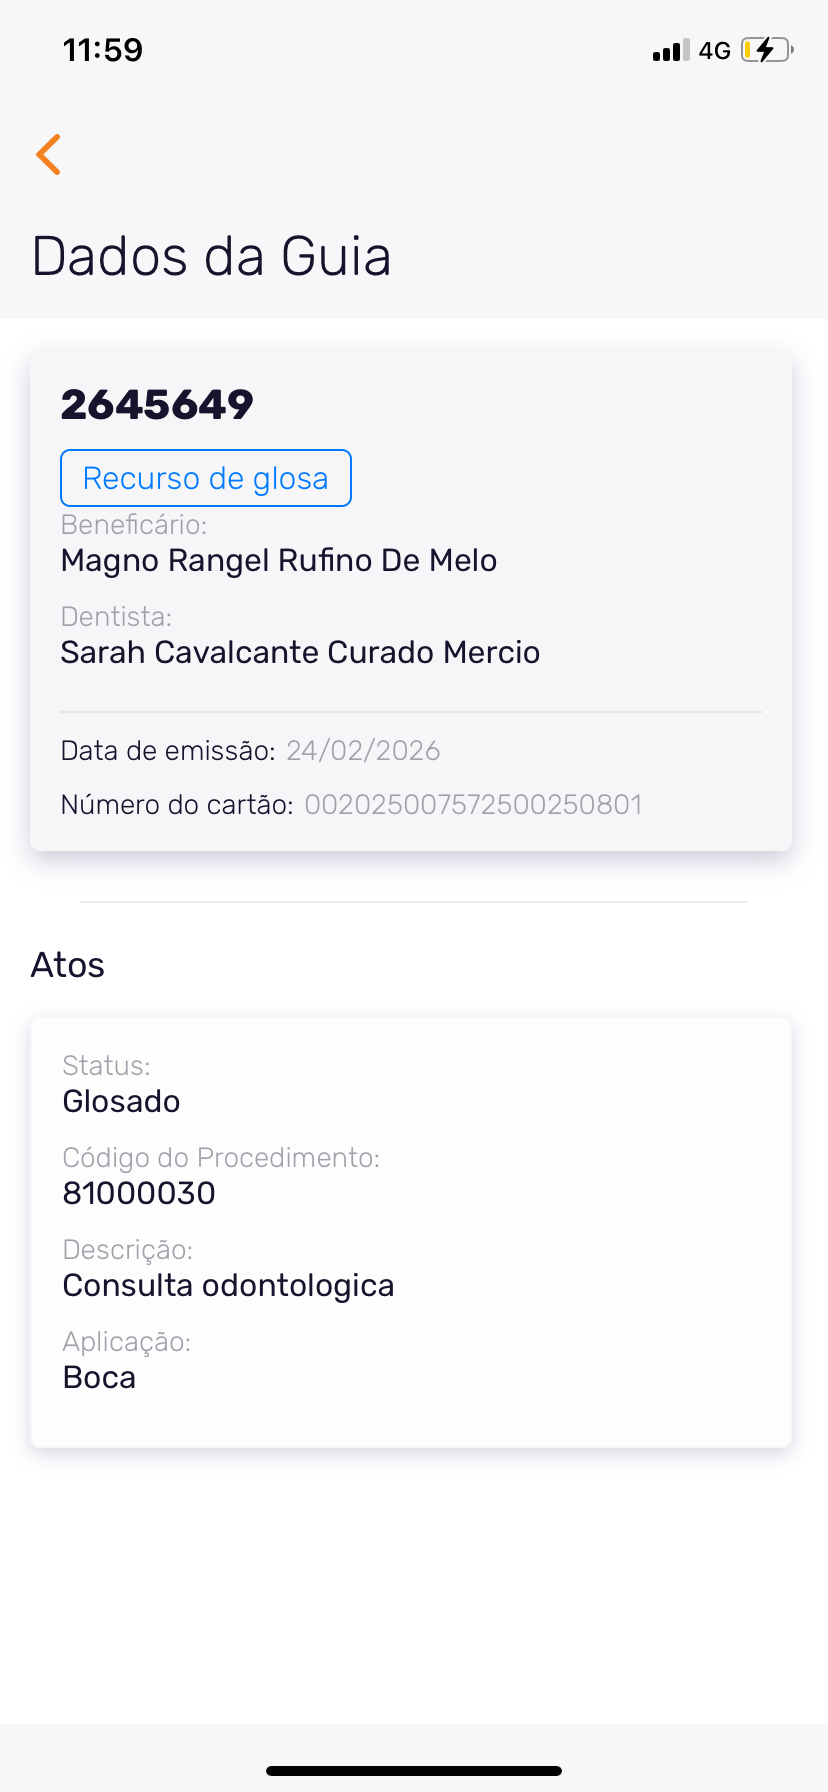Tap the Dados da Guia title

(x=211, y=256)
